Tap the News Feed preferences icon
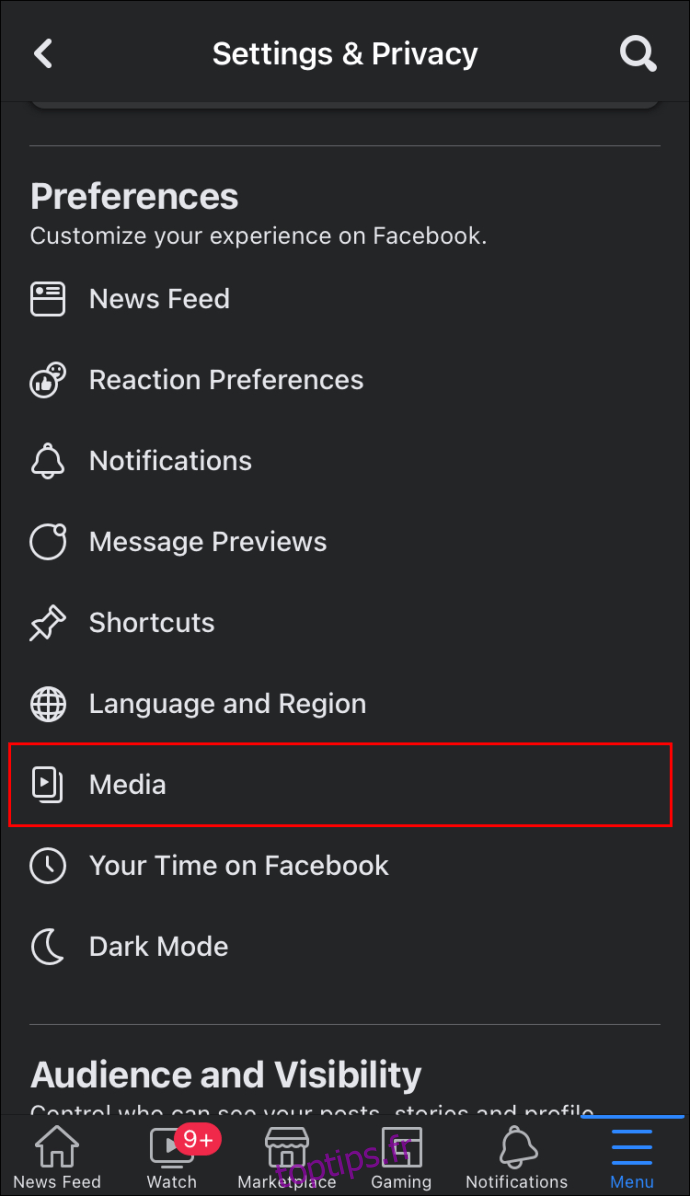This screenshot has height=1196, width=690. pyautogui.click(x=47, y=299)
